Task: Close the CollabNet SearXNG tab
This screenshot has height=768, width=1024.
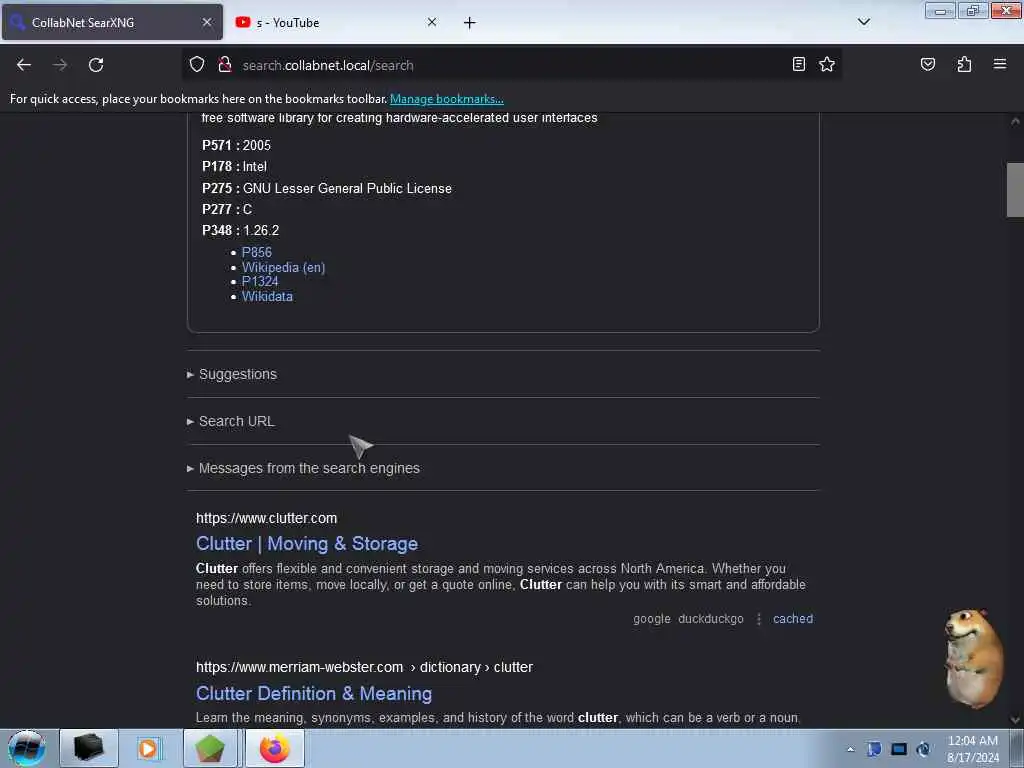Action: tap(207, 22)
